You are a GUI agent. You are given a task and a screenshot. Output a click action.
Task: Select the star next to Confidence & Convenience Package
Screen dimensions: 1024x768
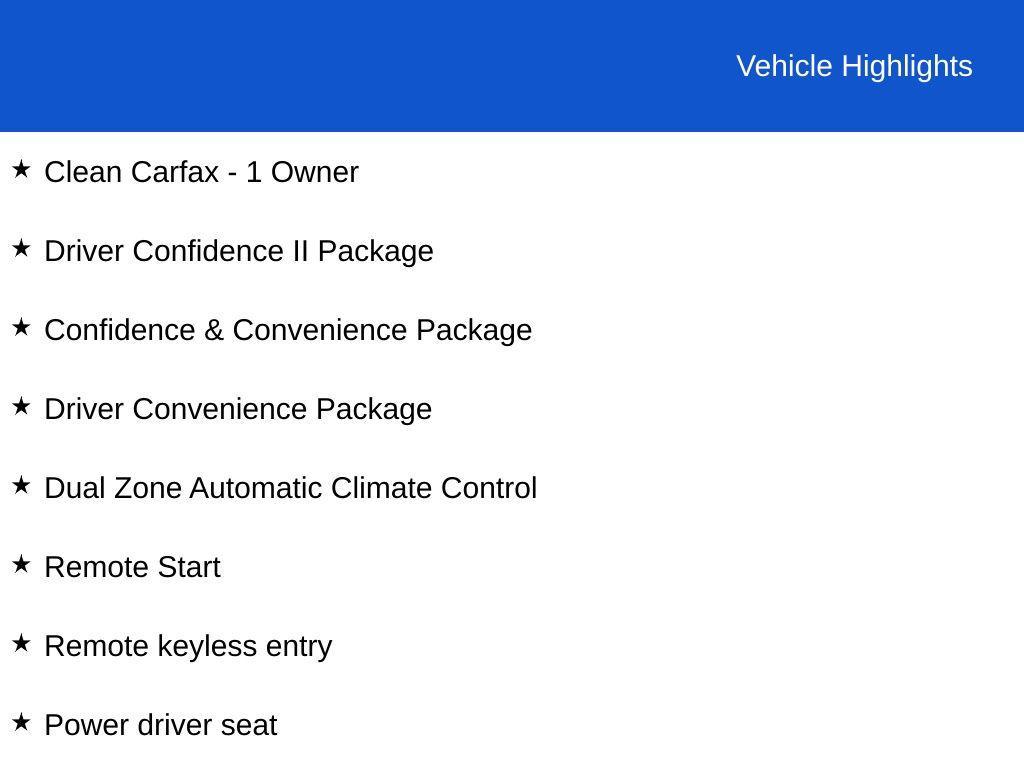coord(21,328)
